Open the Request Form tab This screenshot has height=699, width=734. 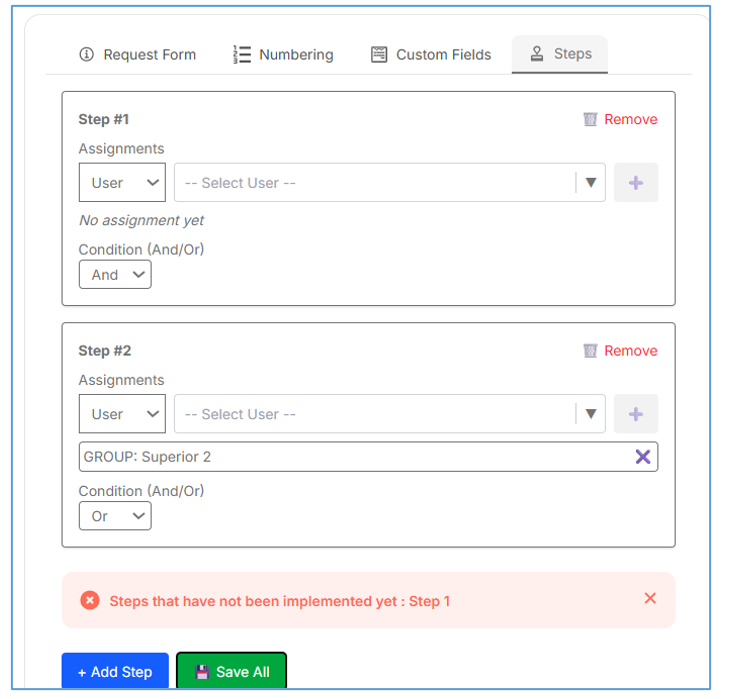(x=137, y=55)
